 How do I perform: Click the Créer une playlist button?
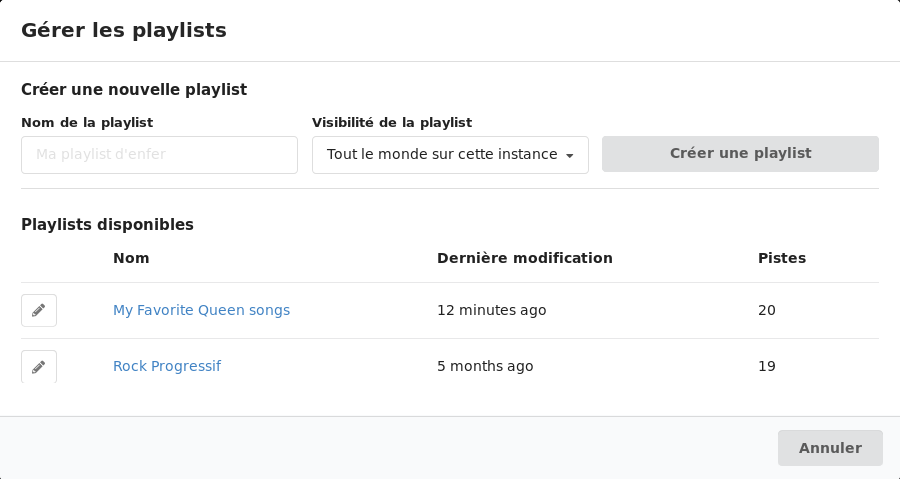(740, 154)
